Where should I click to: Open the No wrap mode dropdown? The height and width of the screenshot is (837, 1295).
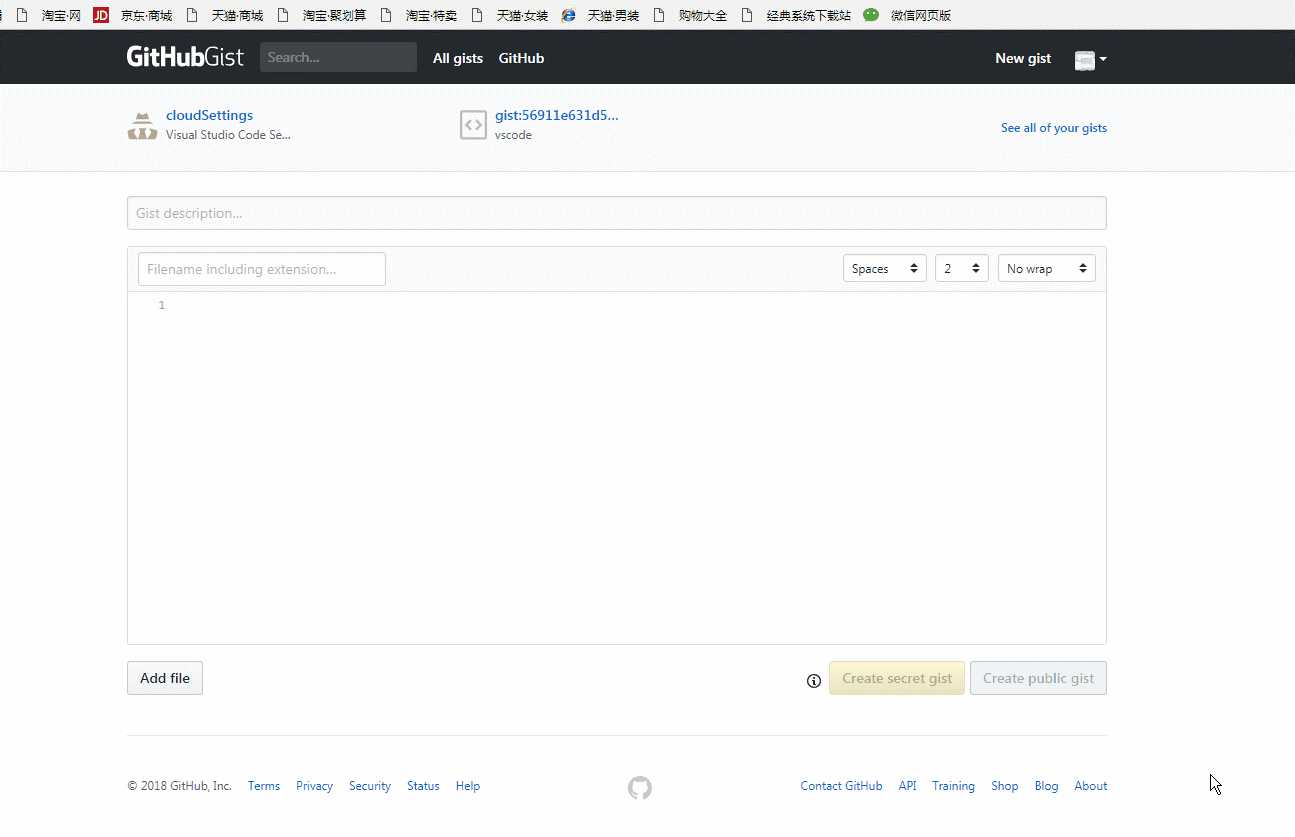coord(1047,268)
